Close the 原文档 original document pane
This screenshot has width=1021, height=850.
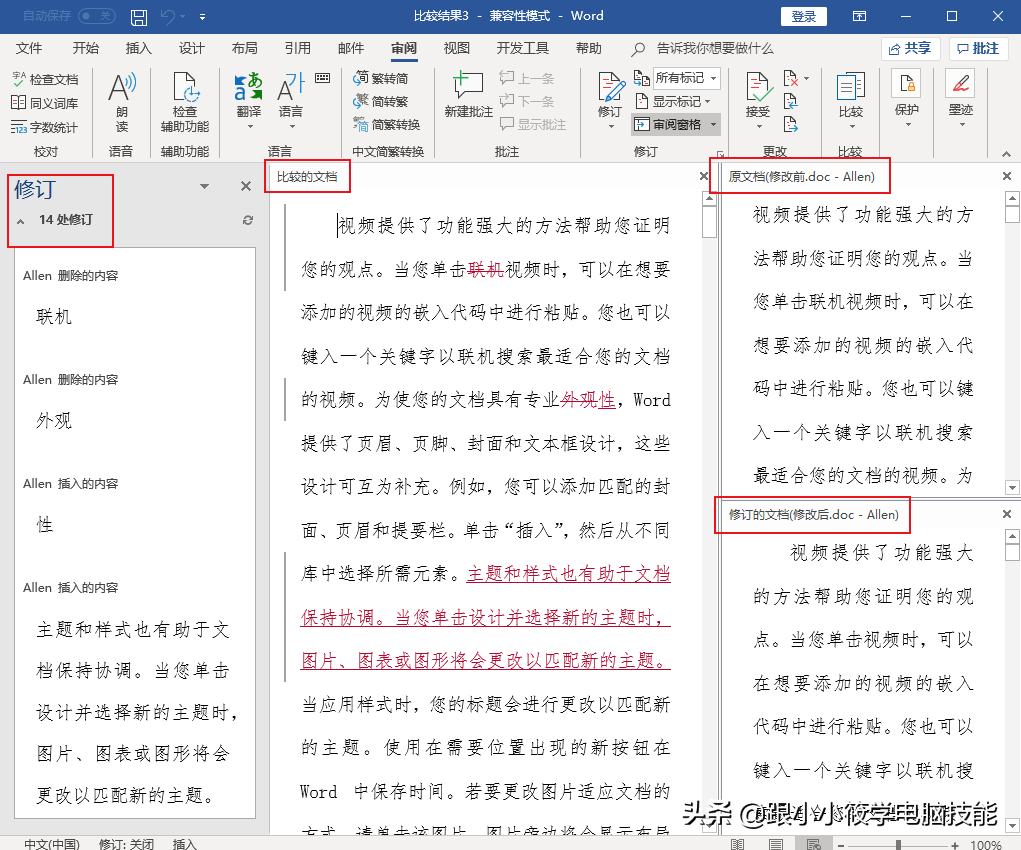pos(1007,176)
